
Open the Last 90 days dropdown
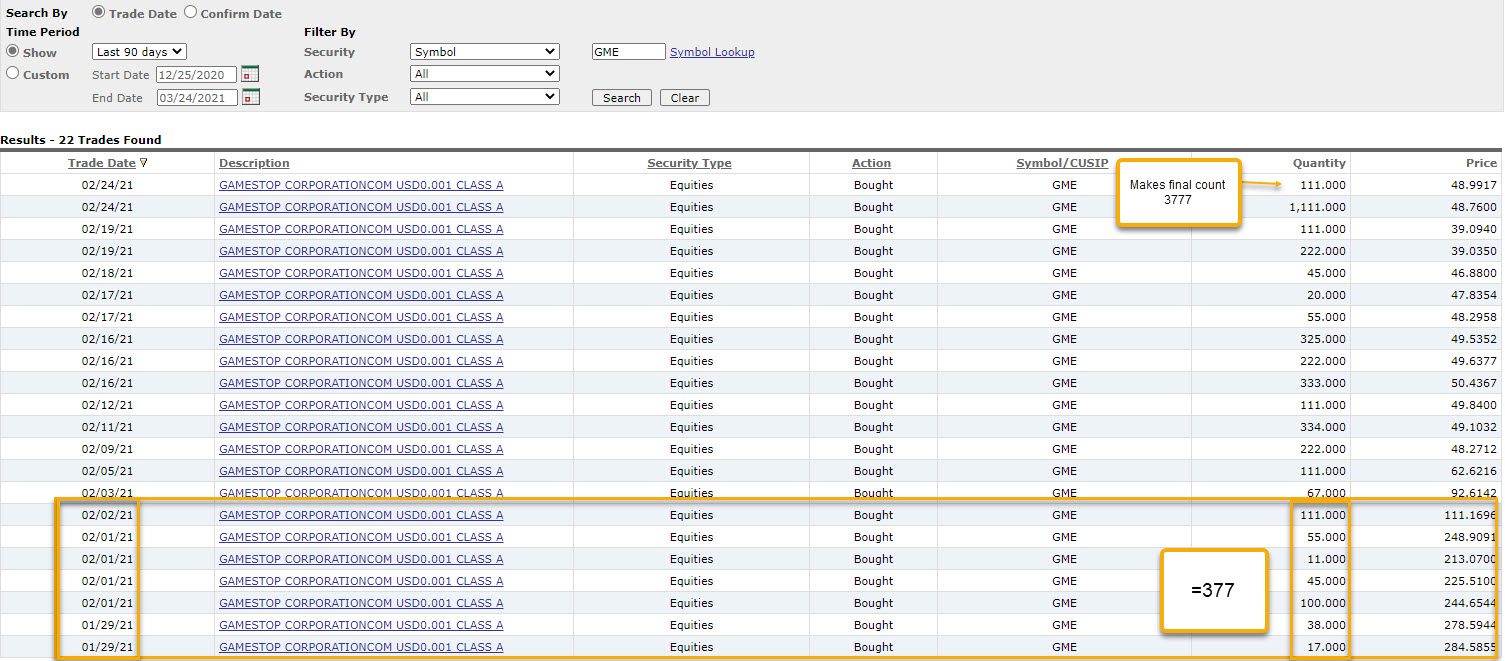coord(139,52)
